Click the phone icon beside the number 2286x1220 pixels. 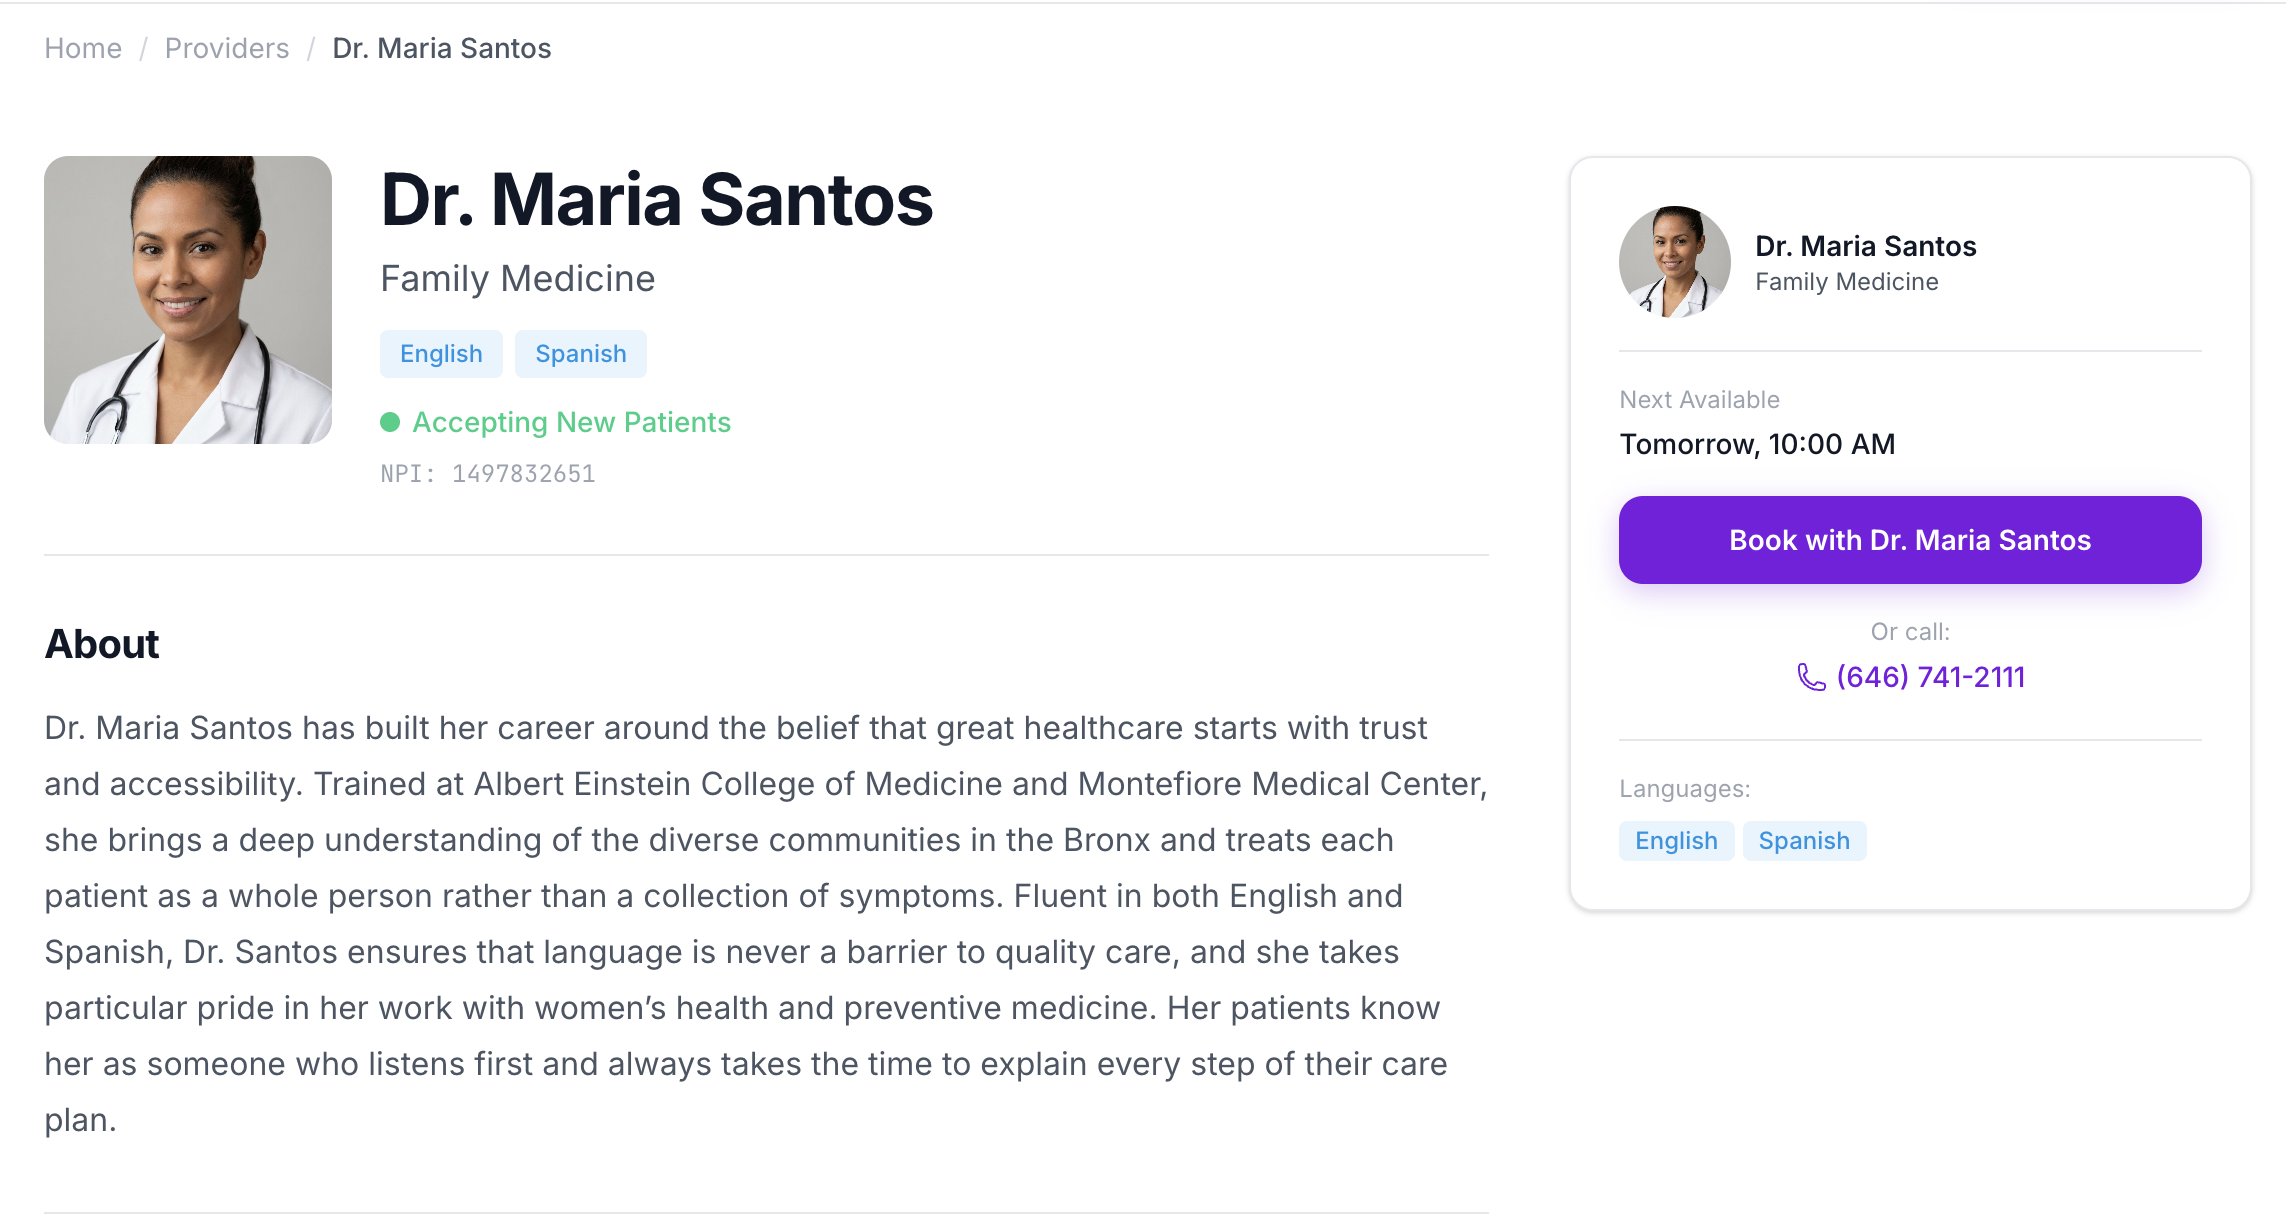[1811, 678]
